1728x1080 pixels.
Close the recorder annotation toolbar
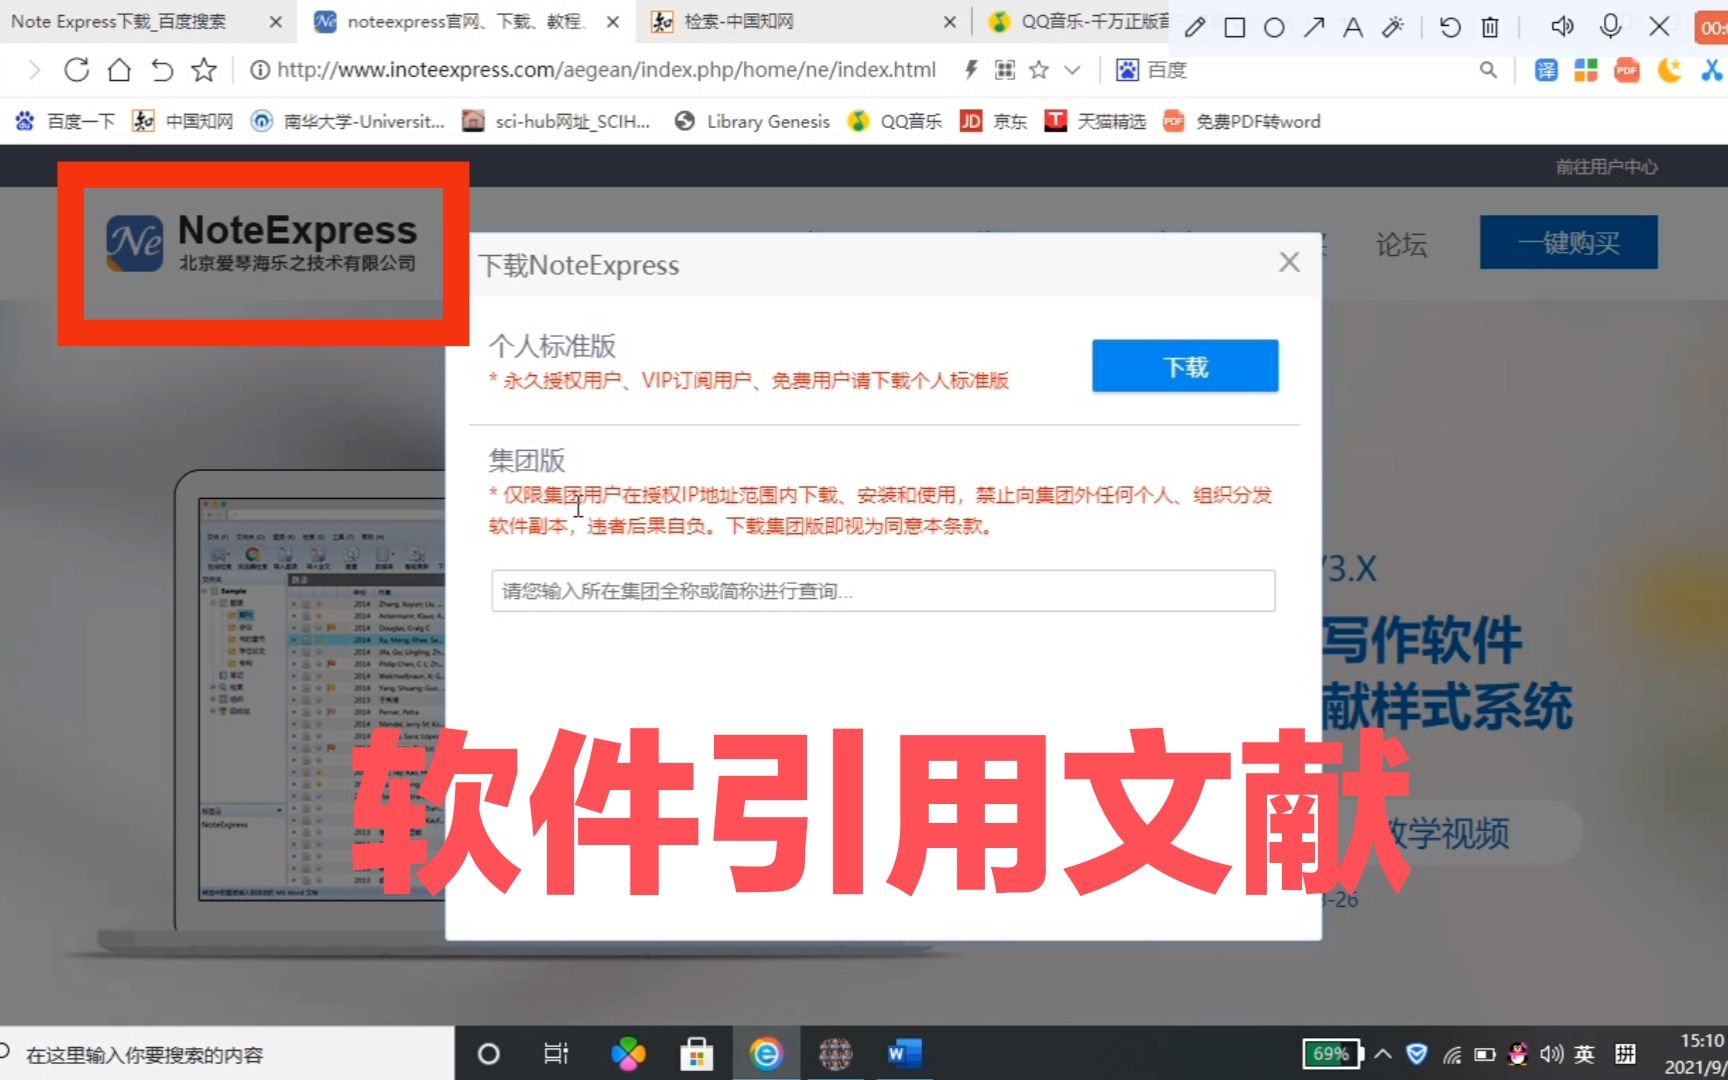(1659, 26)
